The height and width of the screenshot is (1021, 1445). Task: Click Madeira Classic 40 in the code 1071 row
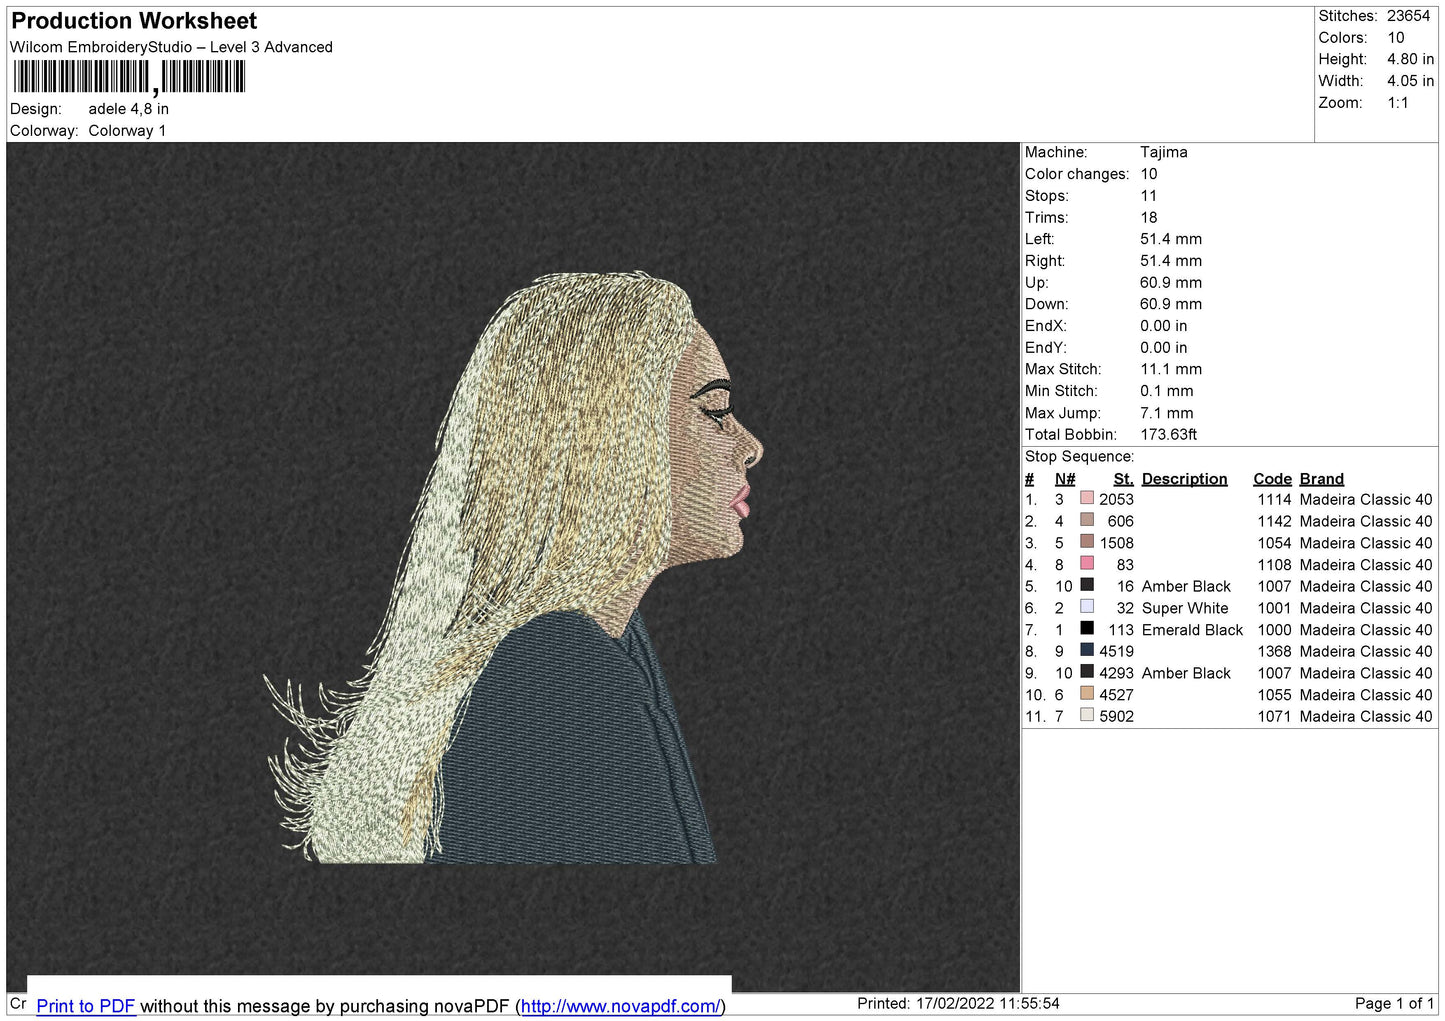pyautogui.click(x=1366, y=716)
